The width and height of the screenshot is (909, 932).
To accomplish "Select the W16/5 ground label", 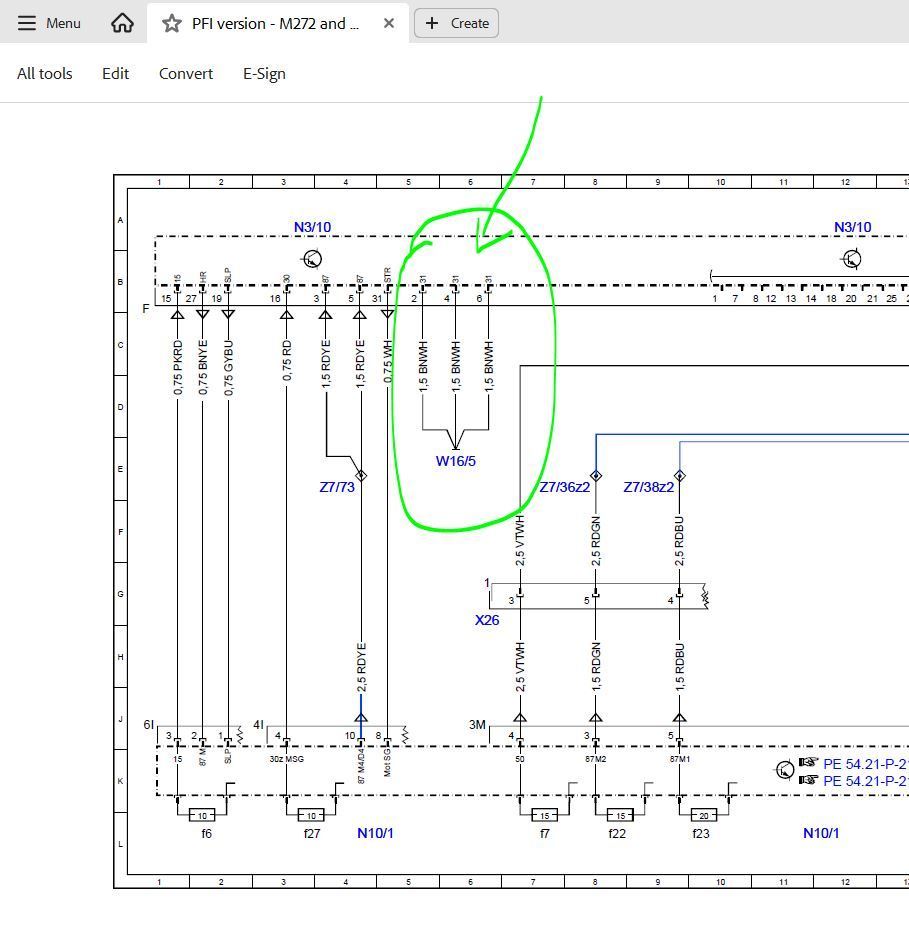I will (x=455, y=461).
